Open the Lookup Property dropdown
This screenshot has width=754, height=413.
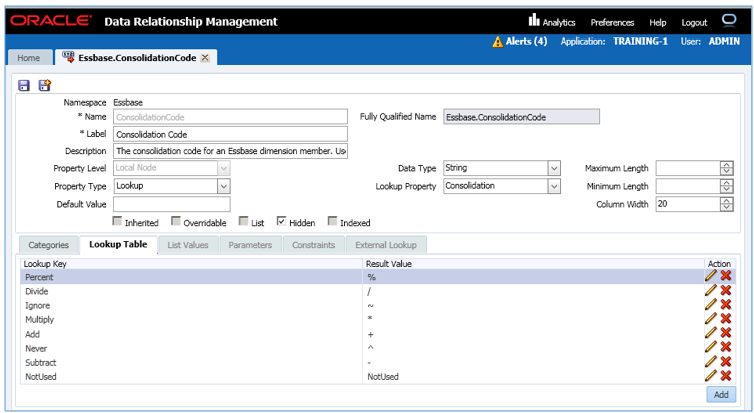(554, 186)
